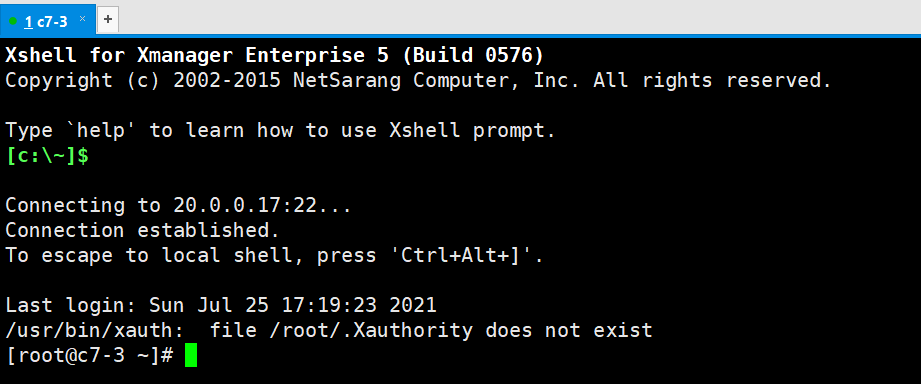Click the green terminal cursor block

tap(191, 355)
